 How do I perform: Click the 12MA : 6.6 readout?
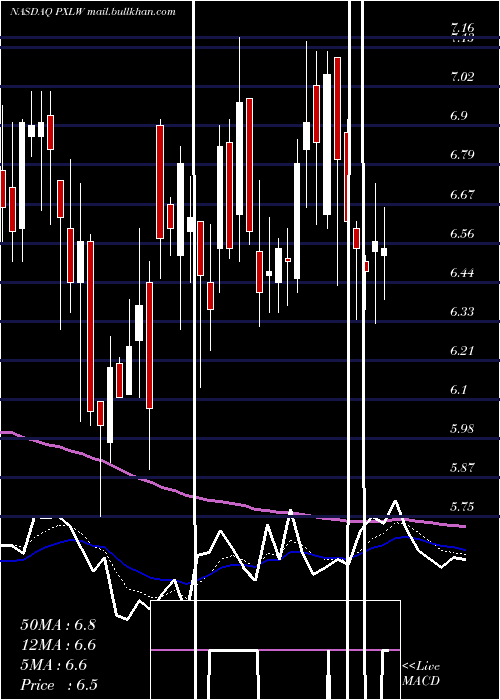pos(58,645)
